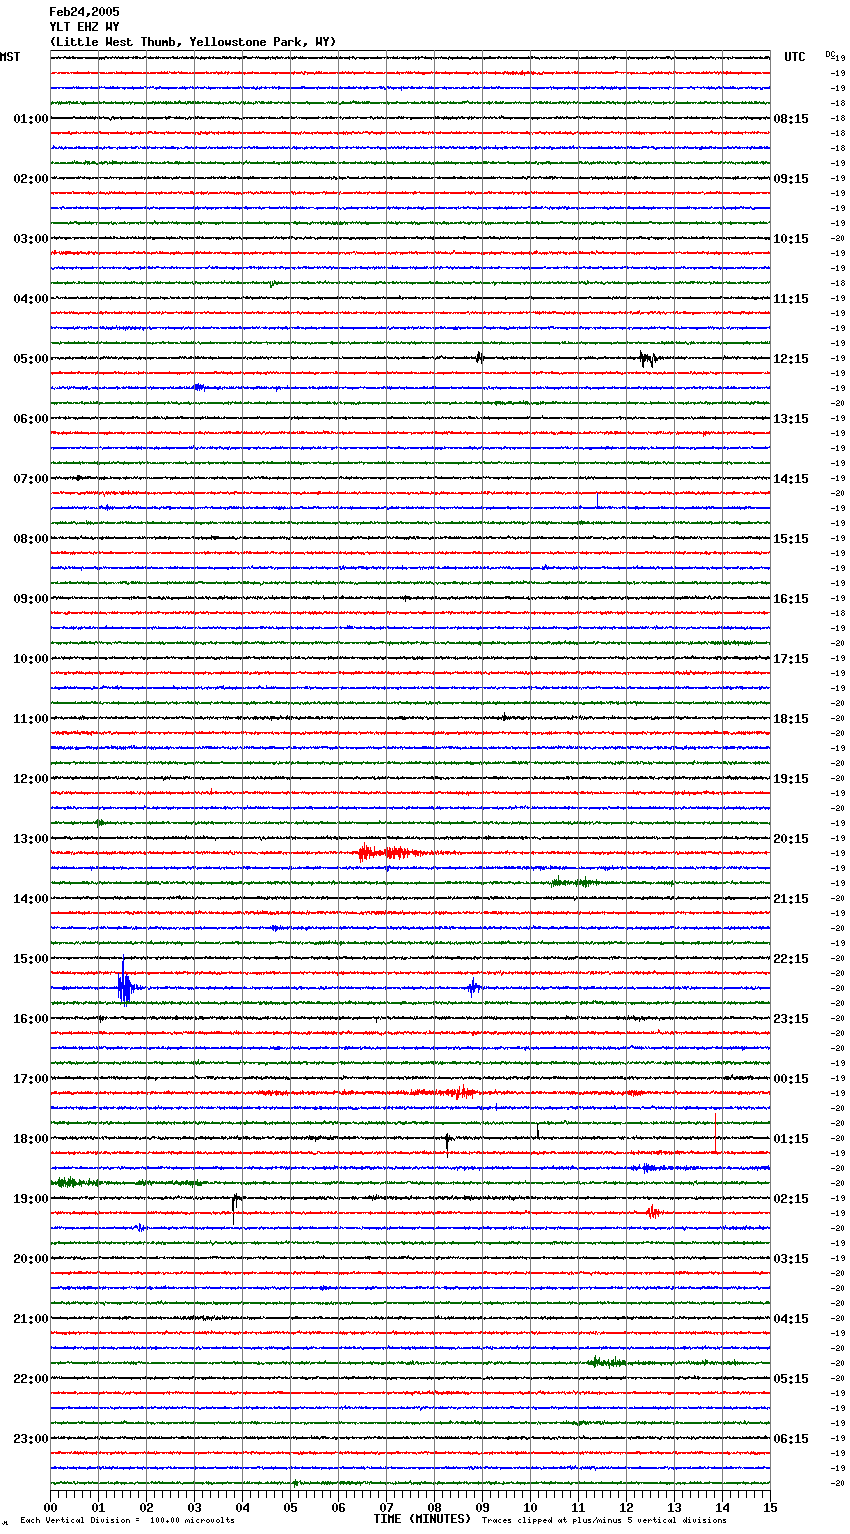This screenshot has width=850, height=1534.
Task: Select the 15:00 MST time label
Action: point(30,959)
